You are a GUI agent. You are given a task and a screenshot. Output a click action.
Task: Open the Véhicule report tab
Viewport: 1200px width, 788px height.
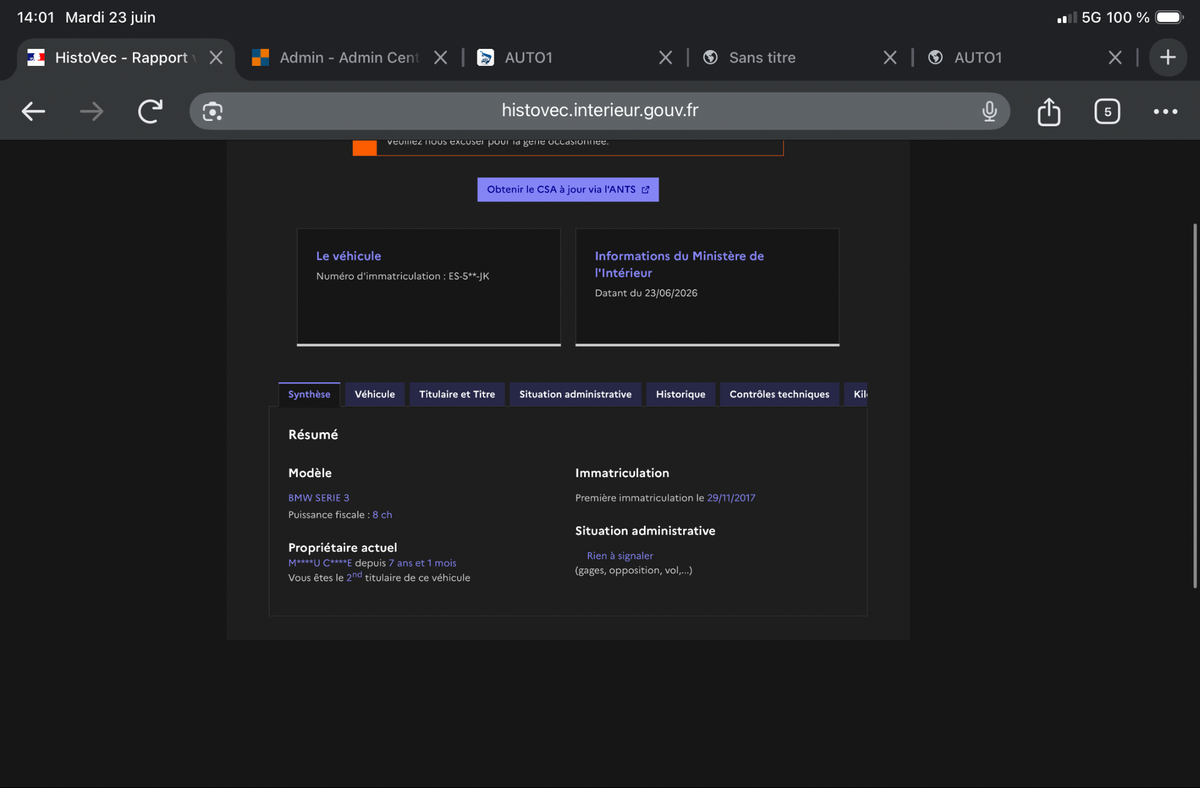(375, 394)
